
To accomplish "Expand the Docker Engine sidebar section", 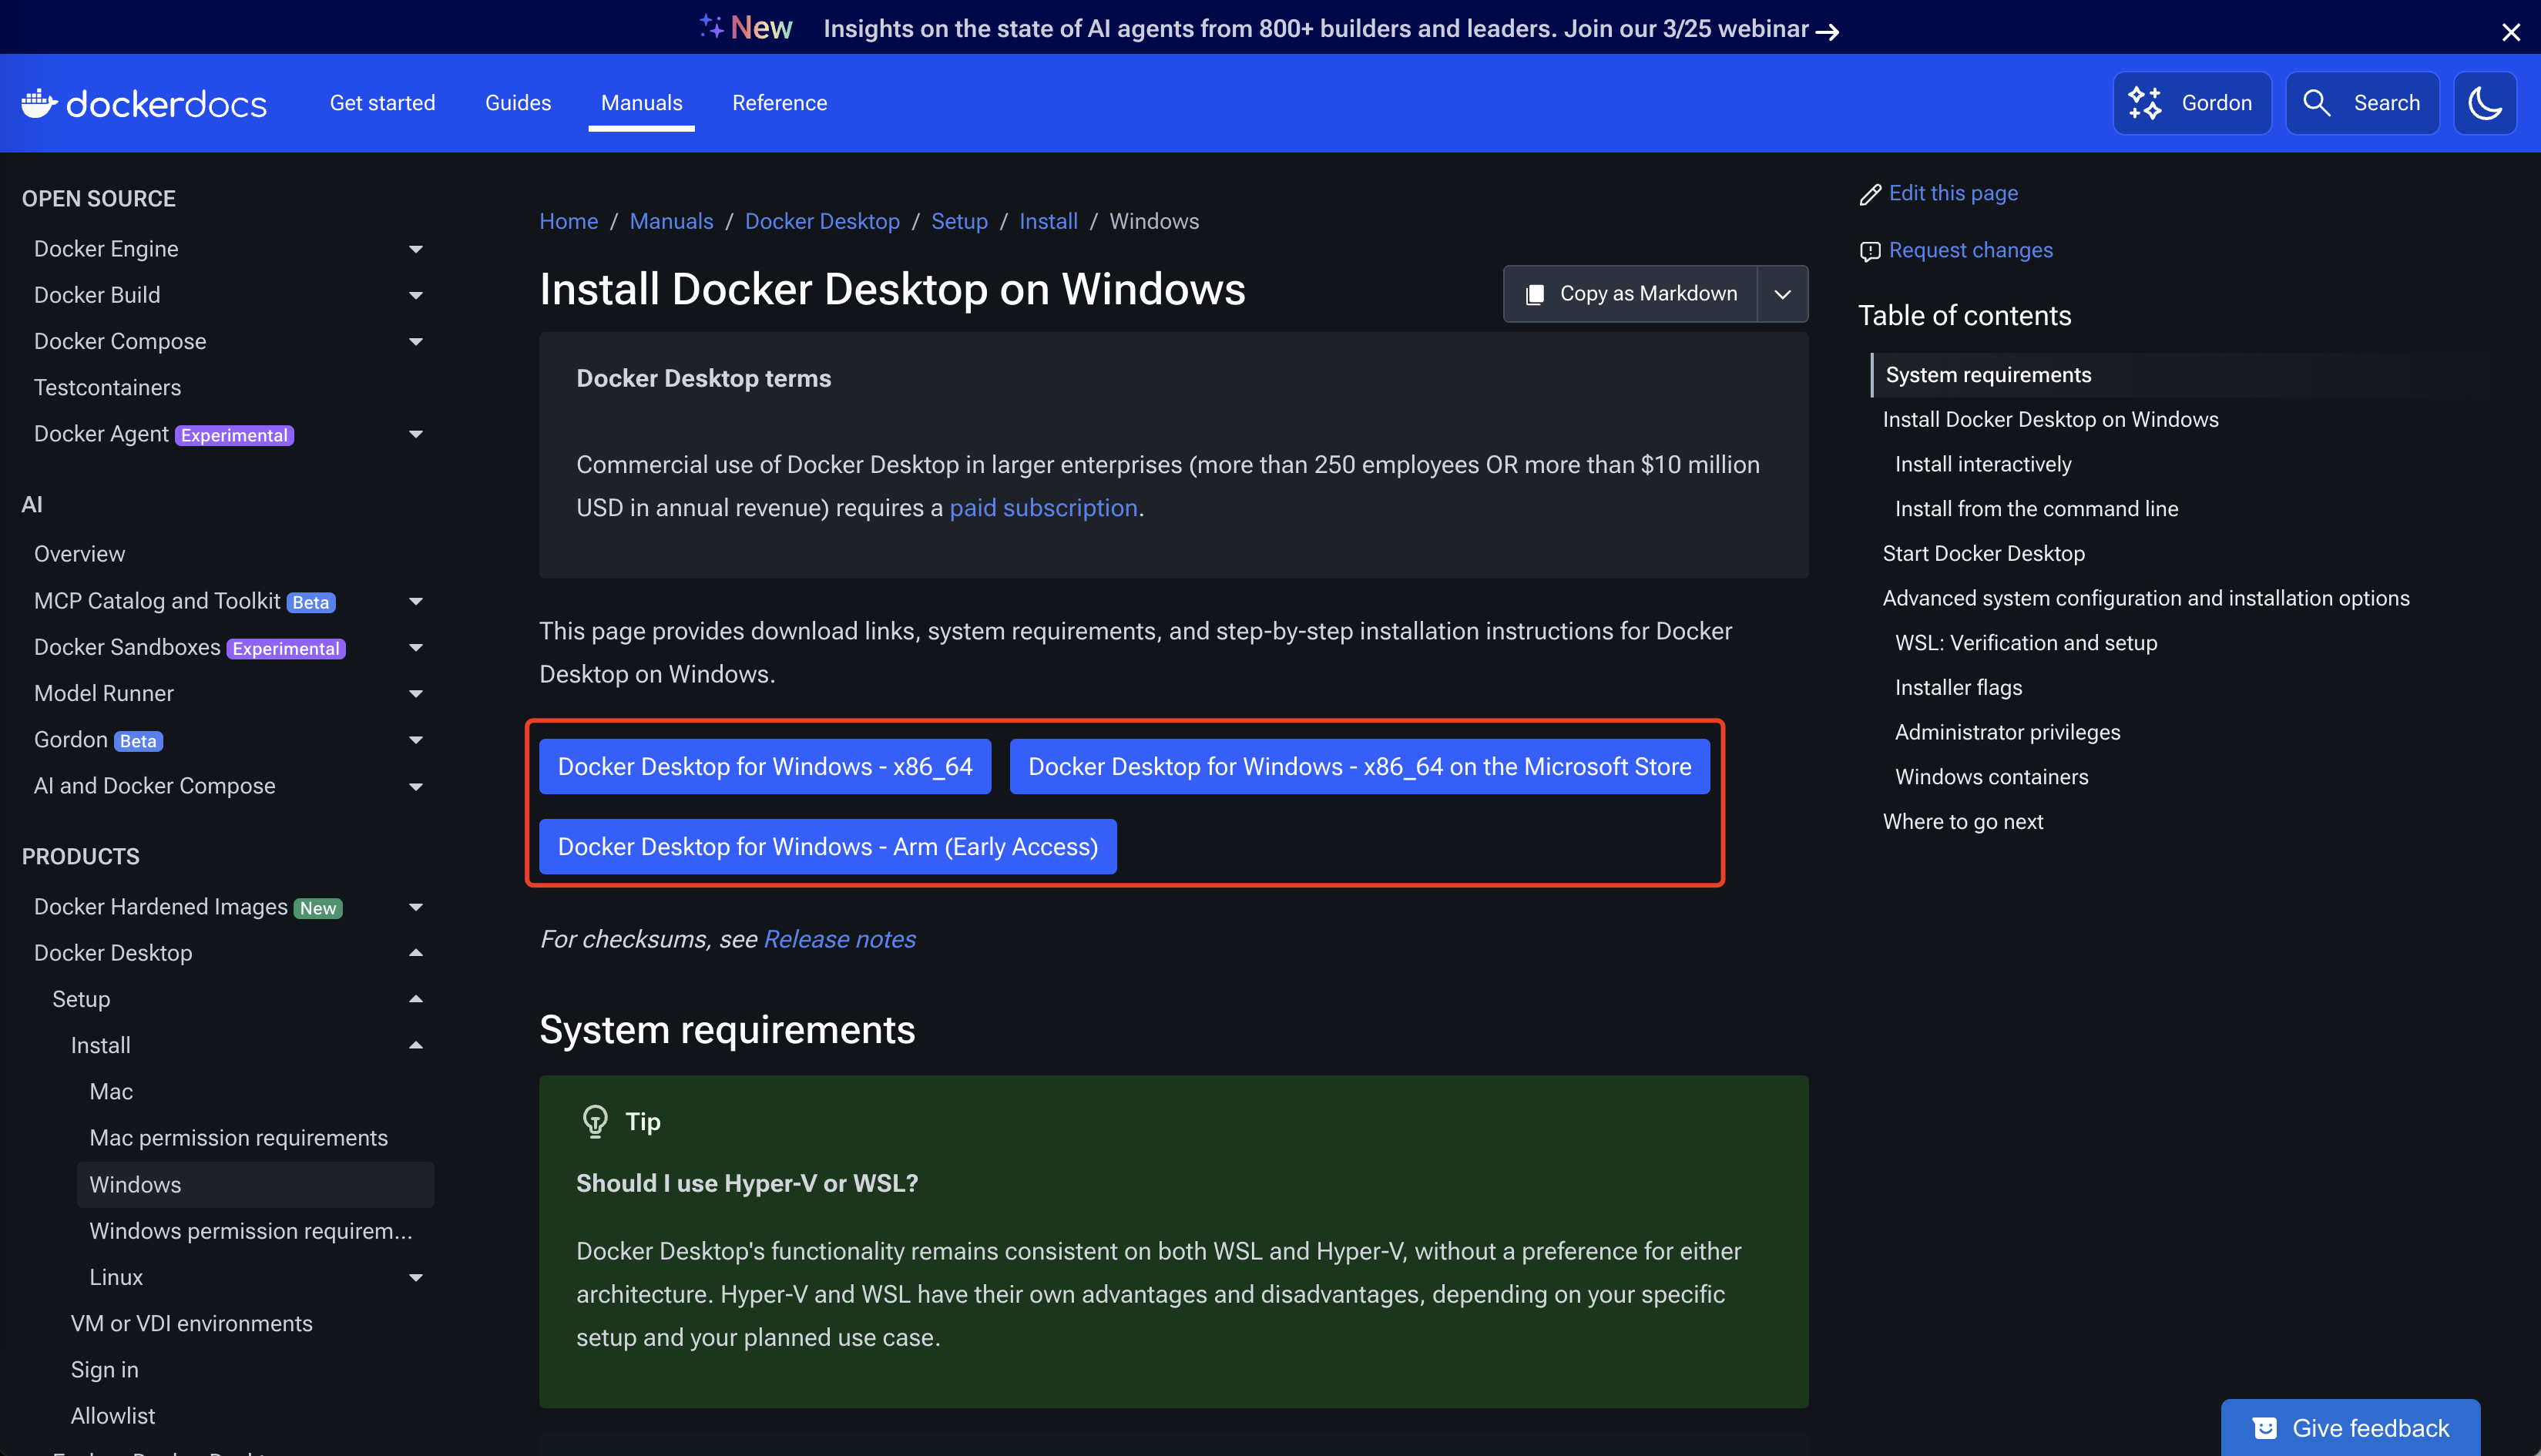I will coord(416,249).
